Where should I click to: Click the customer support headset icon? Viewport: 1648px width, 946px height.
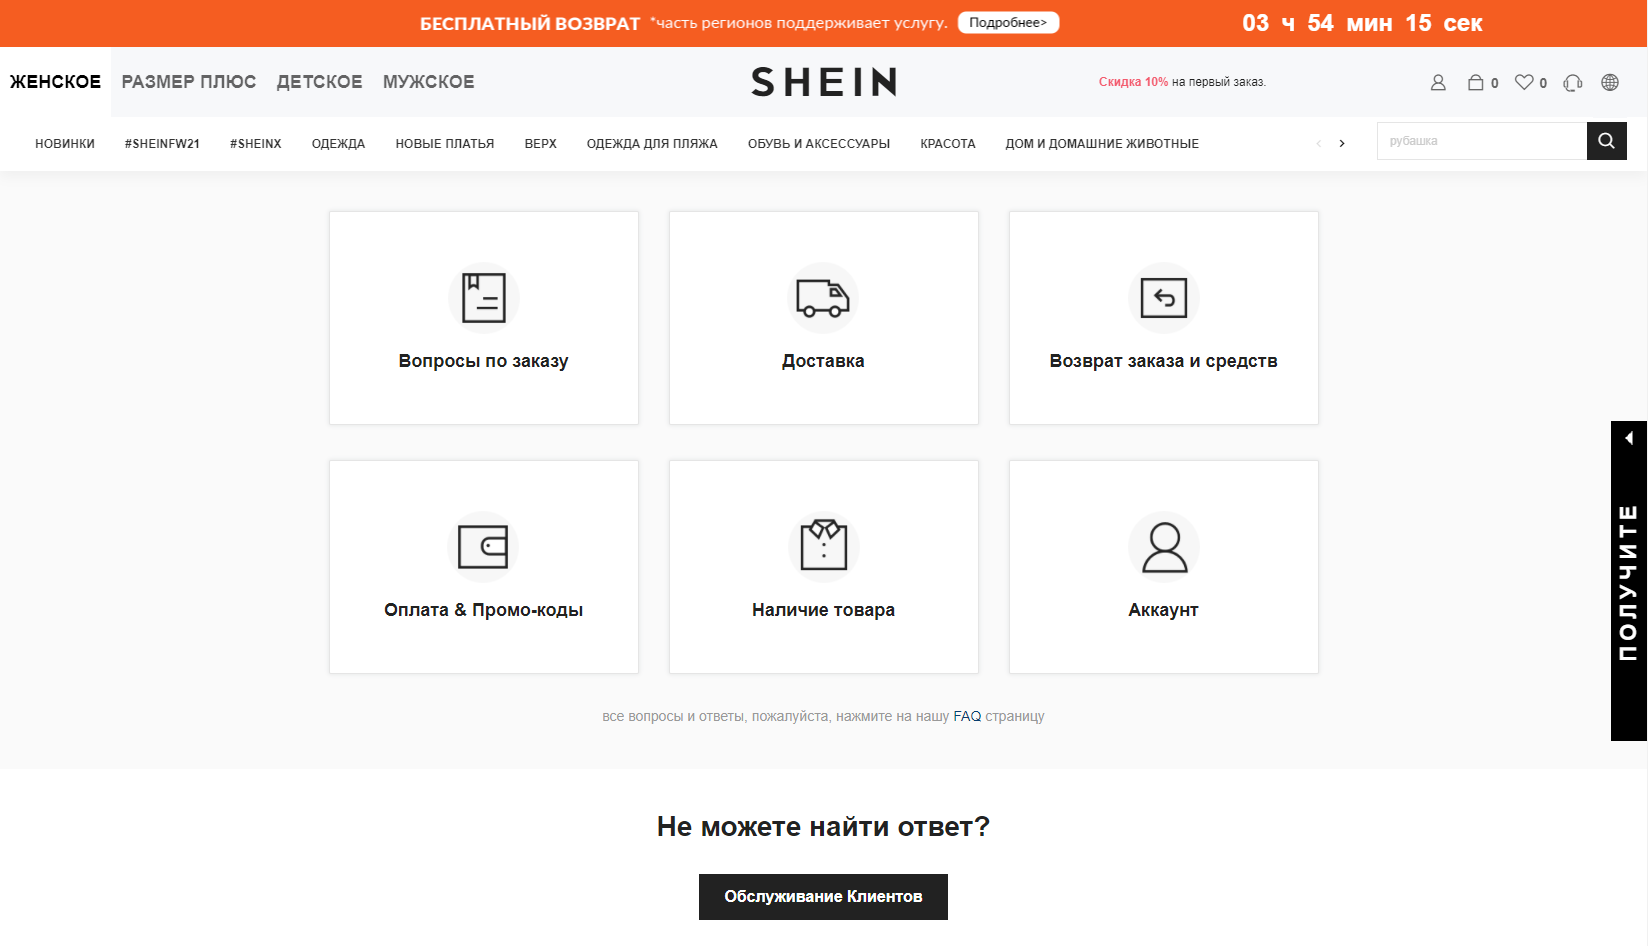click(x=1572, y=83)
